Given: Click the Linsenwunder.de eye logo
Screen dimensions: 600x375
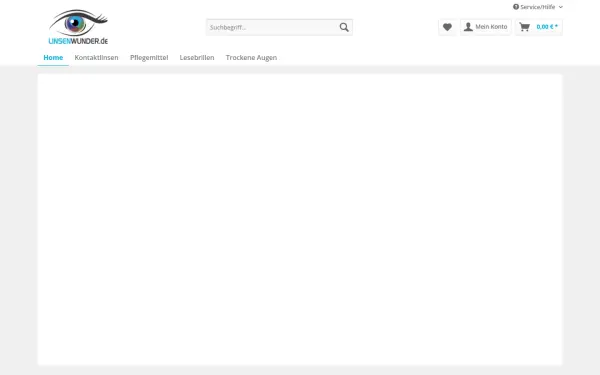Looking at the screenshot, I should pyautogui.click(x=78, y=27).
